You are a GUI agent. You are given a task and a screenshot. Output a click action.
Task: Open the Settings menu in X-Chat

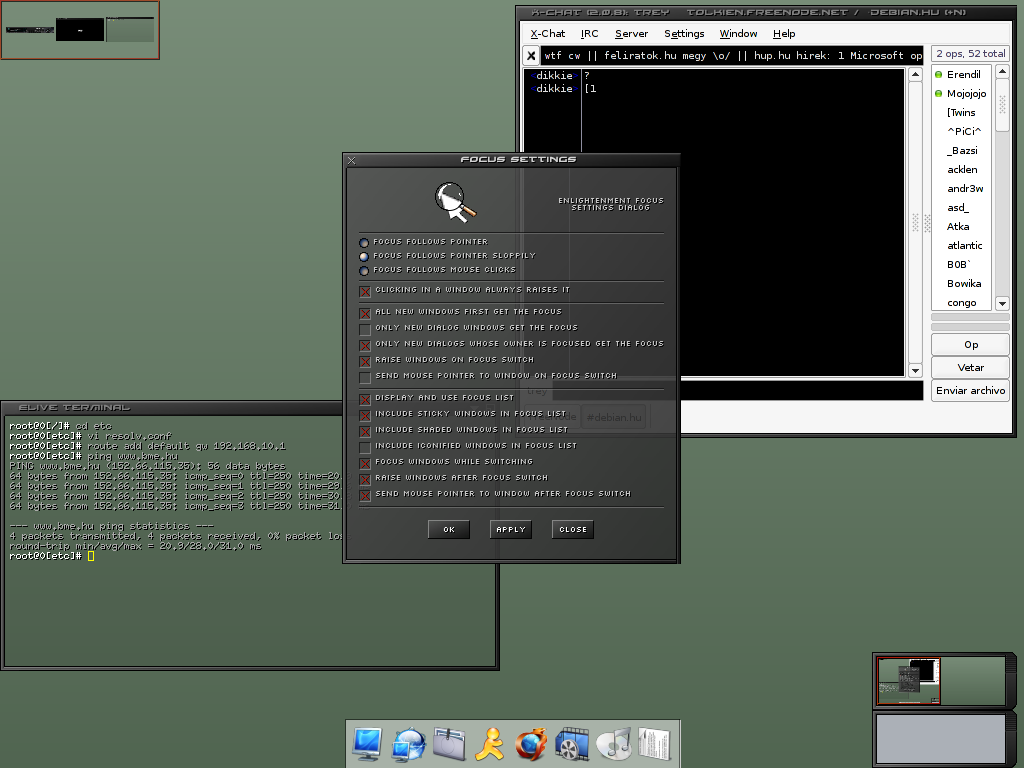point(684,33)
